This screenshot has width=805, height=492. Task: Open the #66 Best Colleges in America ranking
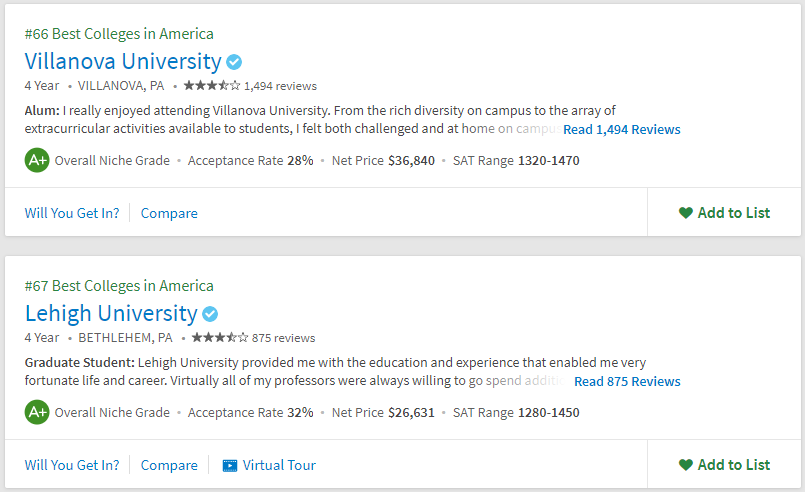tap(119, 34)
